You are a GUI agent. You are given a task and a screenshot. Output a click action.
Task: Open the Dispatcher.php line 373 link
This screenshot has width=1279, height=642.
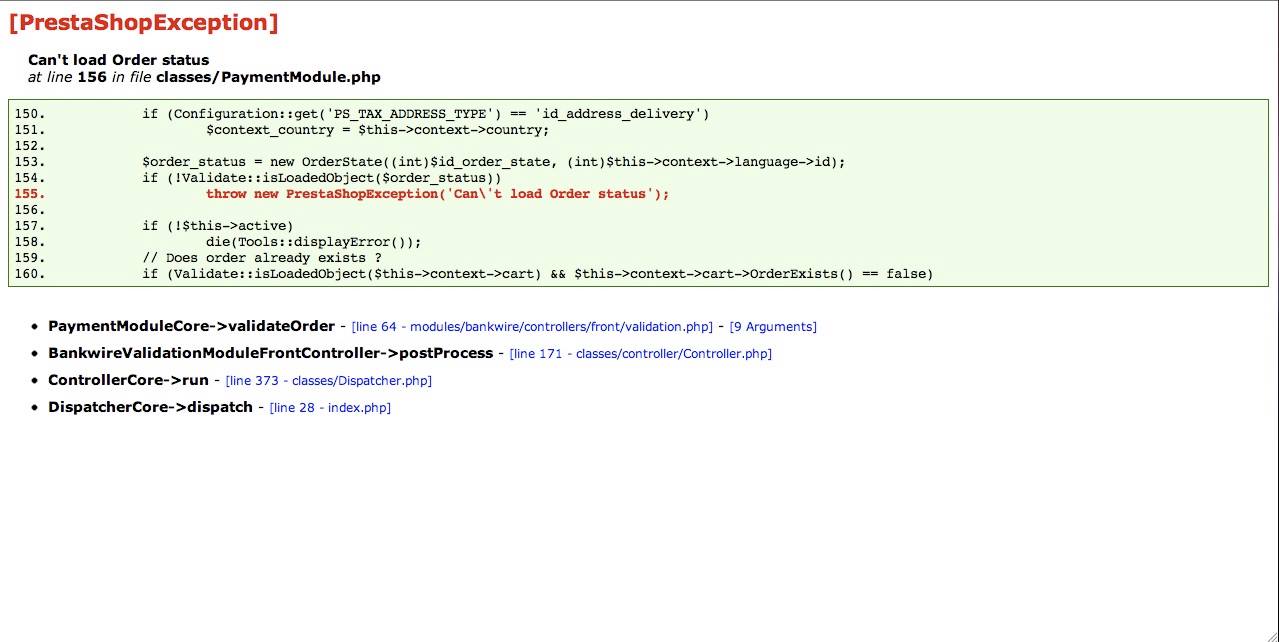pyautogui.click(x=329, y=381)
